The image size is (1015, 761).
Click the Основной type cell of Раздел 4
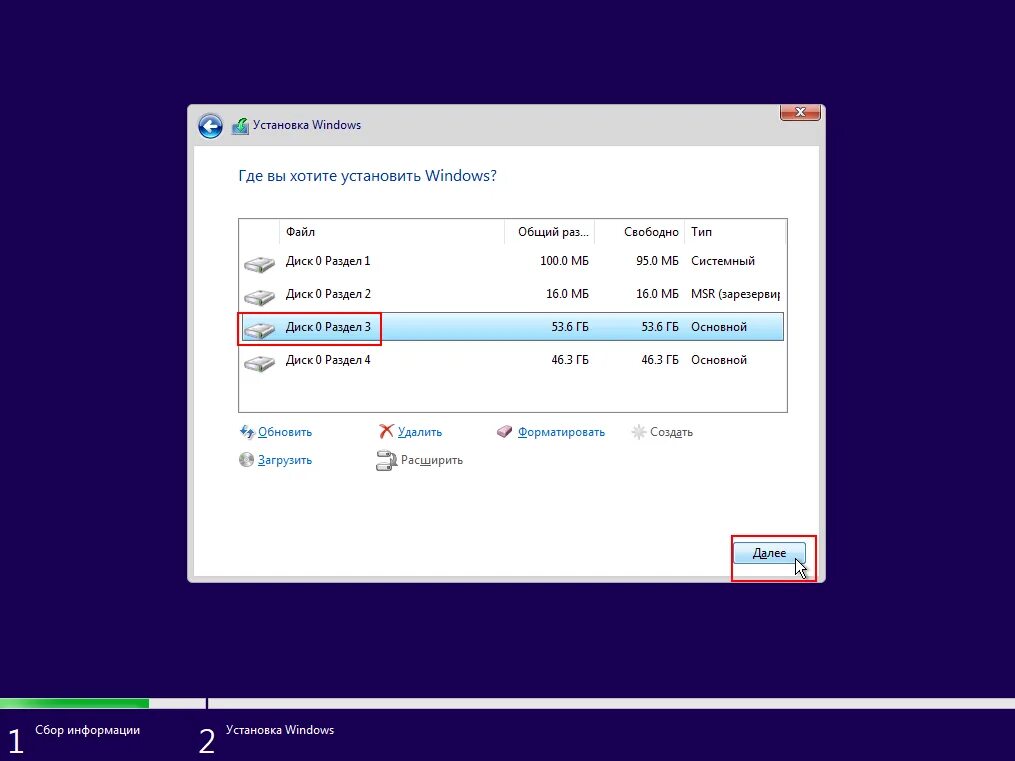[719, 360]
